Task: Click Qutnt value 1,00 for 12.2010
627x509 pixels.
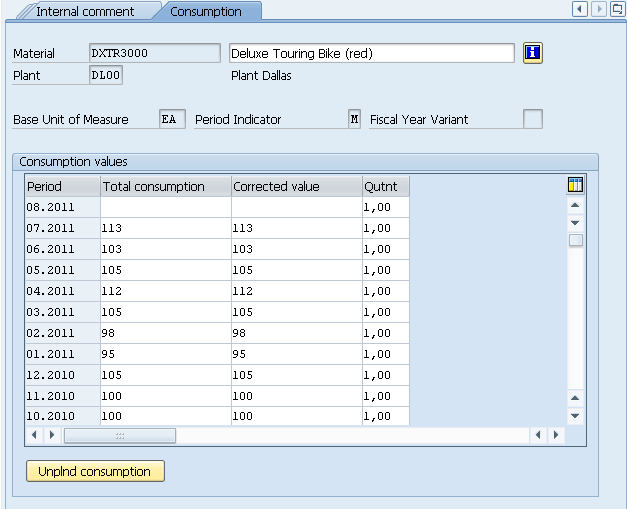Action: (x=386, y=375)
